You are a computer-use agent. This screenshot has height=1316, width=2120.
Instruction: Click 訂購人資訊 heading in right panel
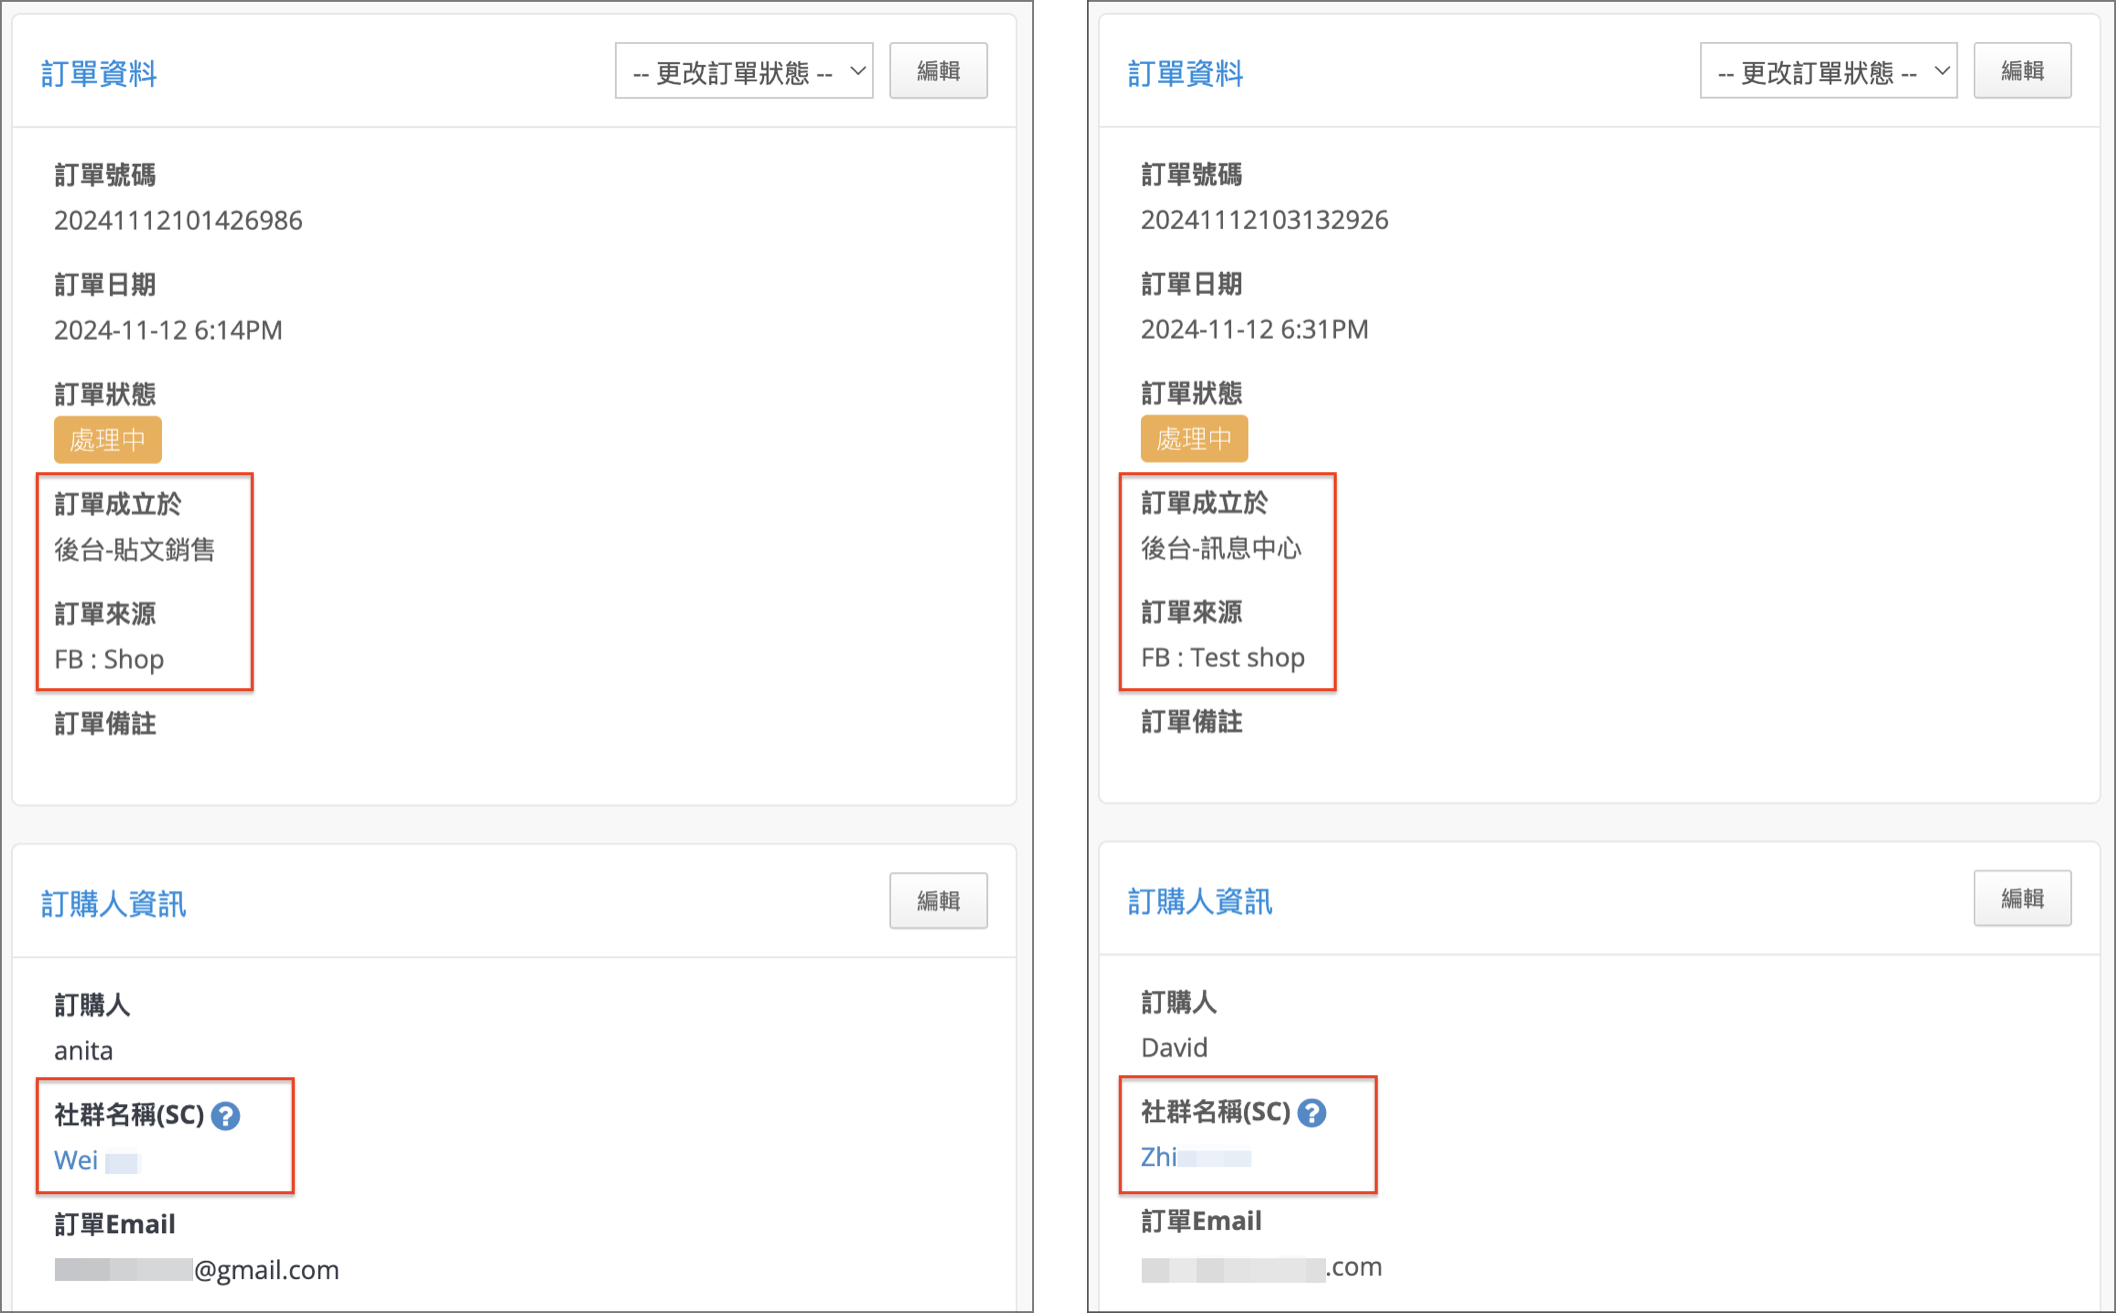pos(1200,901)
